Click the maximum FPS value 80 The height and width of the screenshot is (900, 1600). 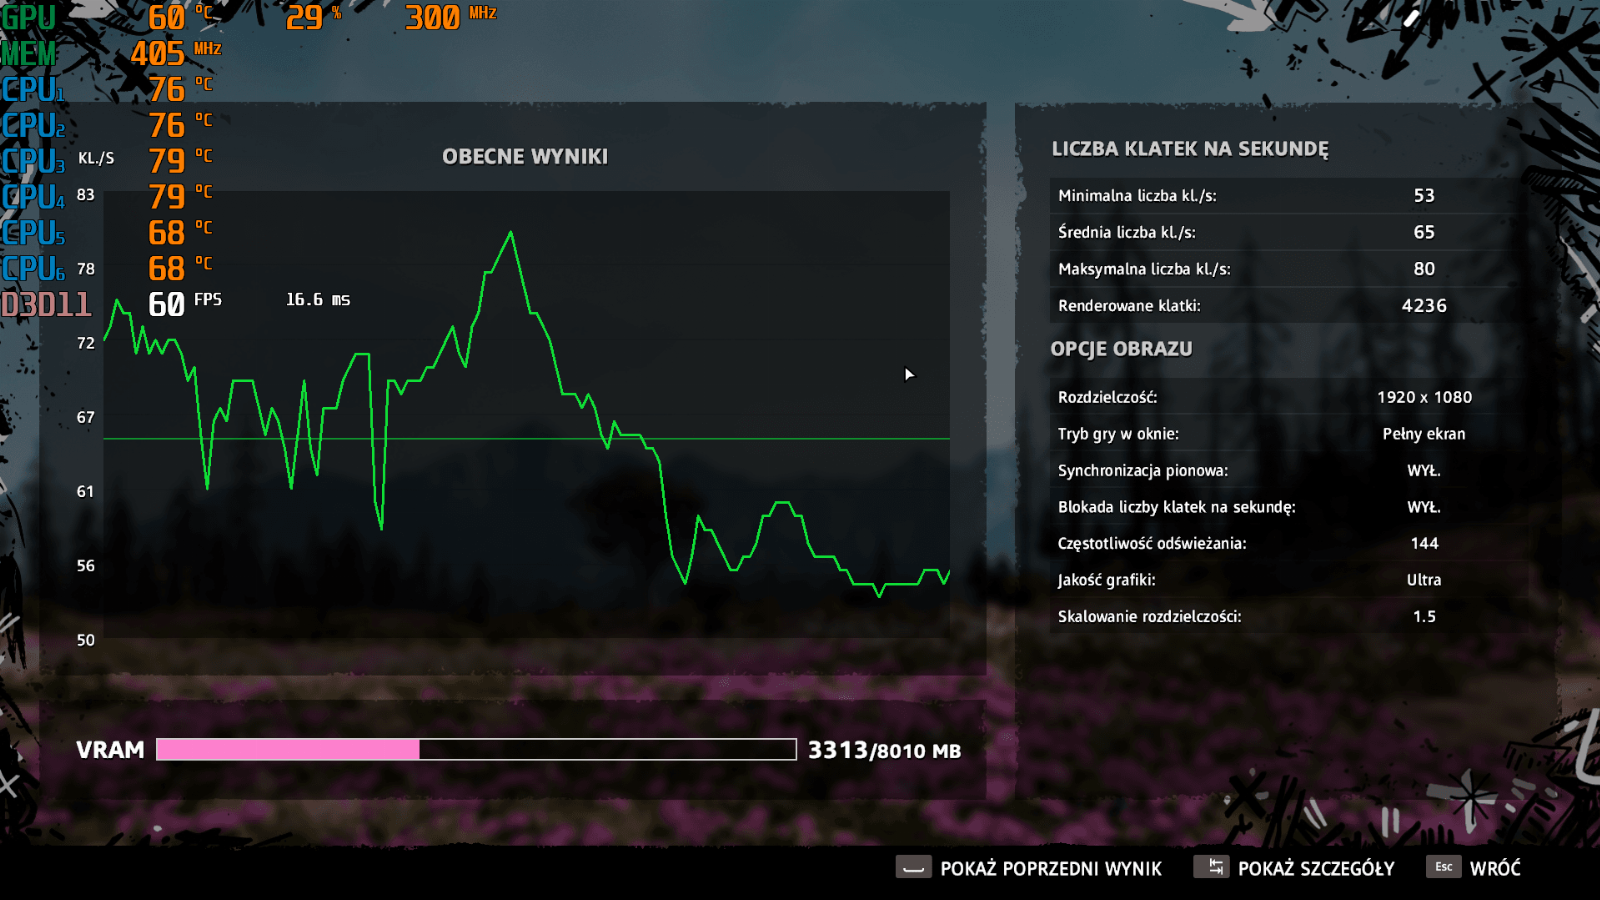point(1424,269)
